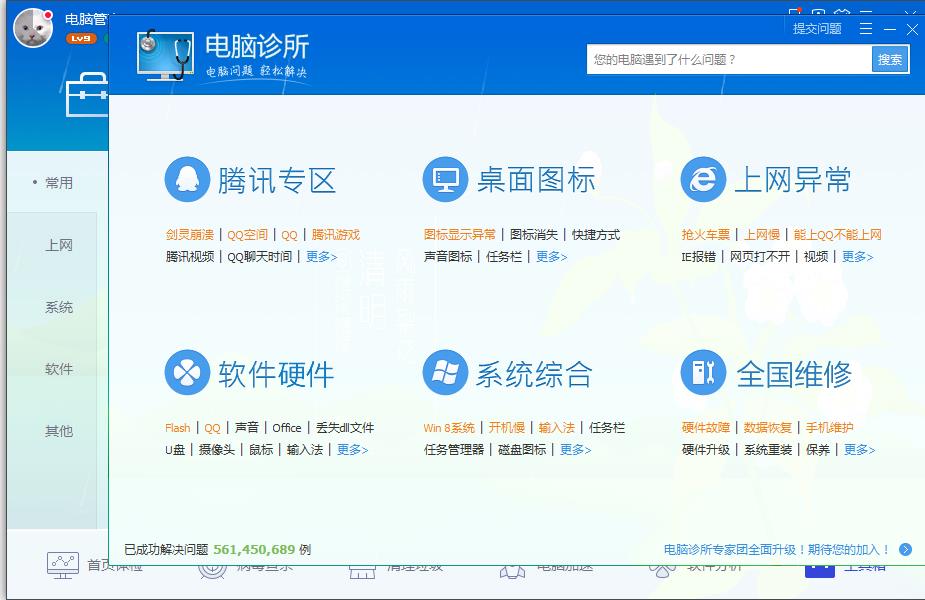925x600 pixels.
Task: Expand 更多 under 全国维修
Action: coord(860,450)
